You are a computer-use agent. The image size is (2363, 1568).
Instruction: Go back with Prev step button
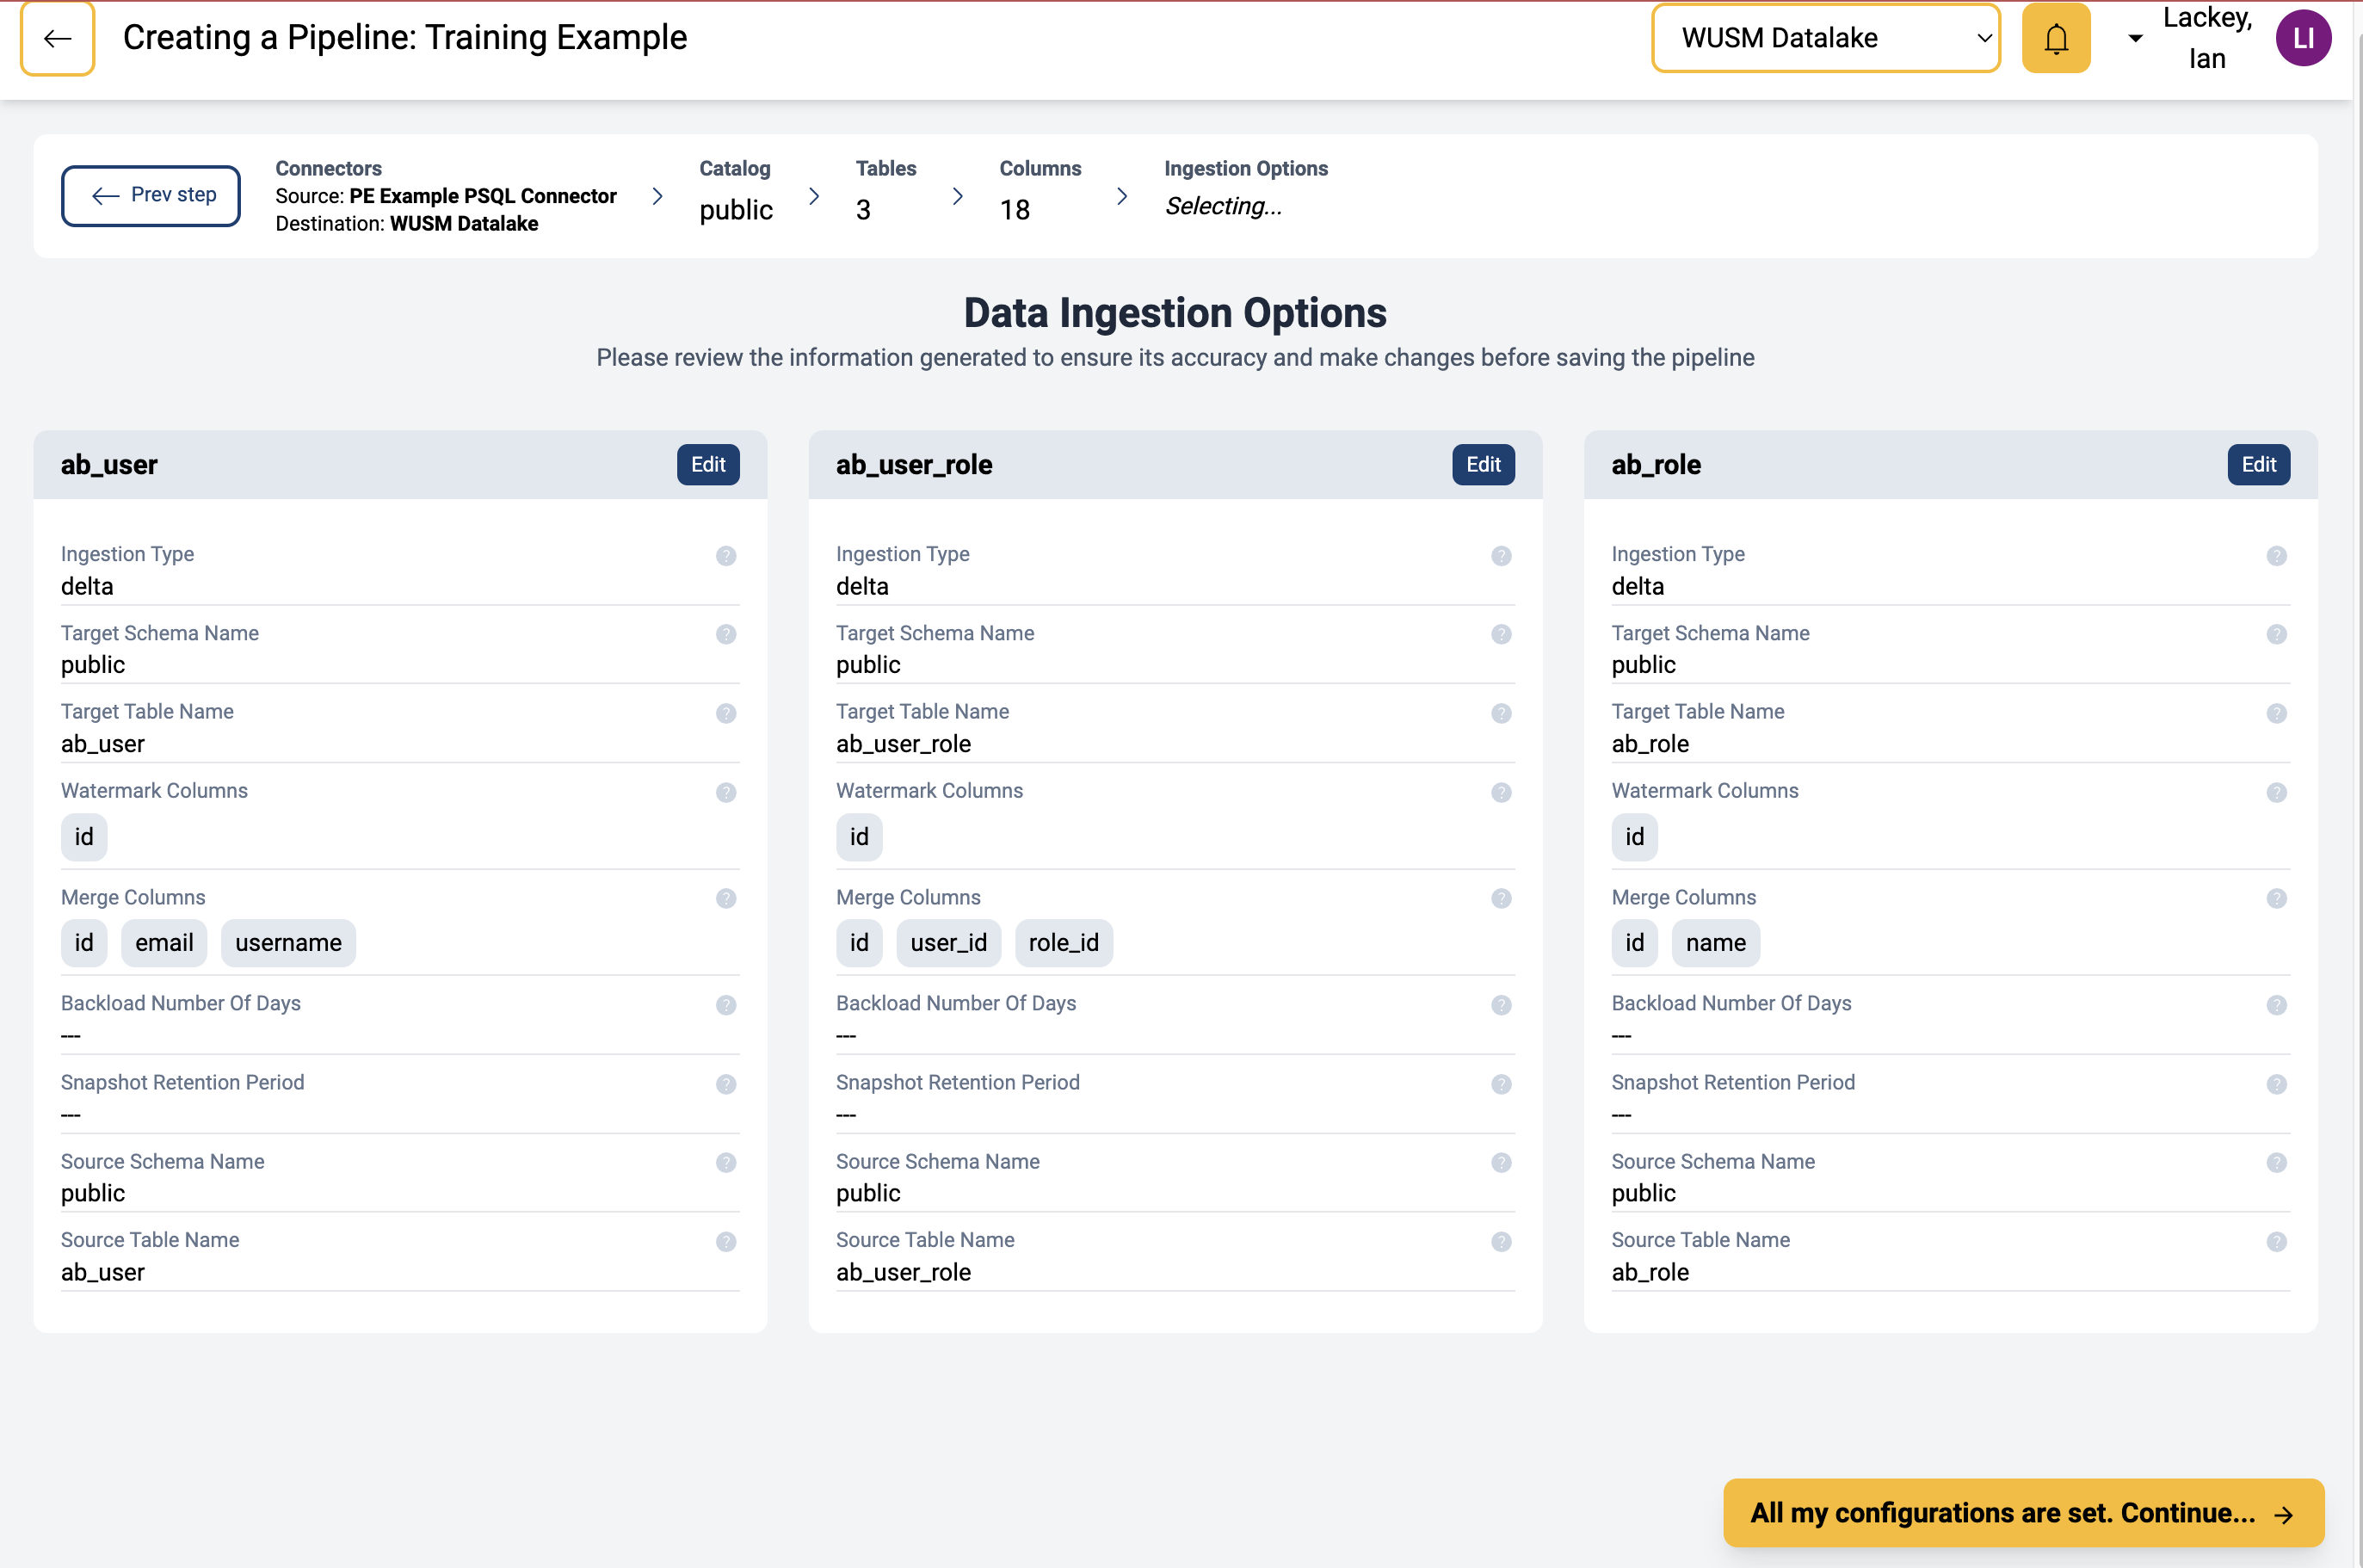point(151,195)
